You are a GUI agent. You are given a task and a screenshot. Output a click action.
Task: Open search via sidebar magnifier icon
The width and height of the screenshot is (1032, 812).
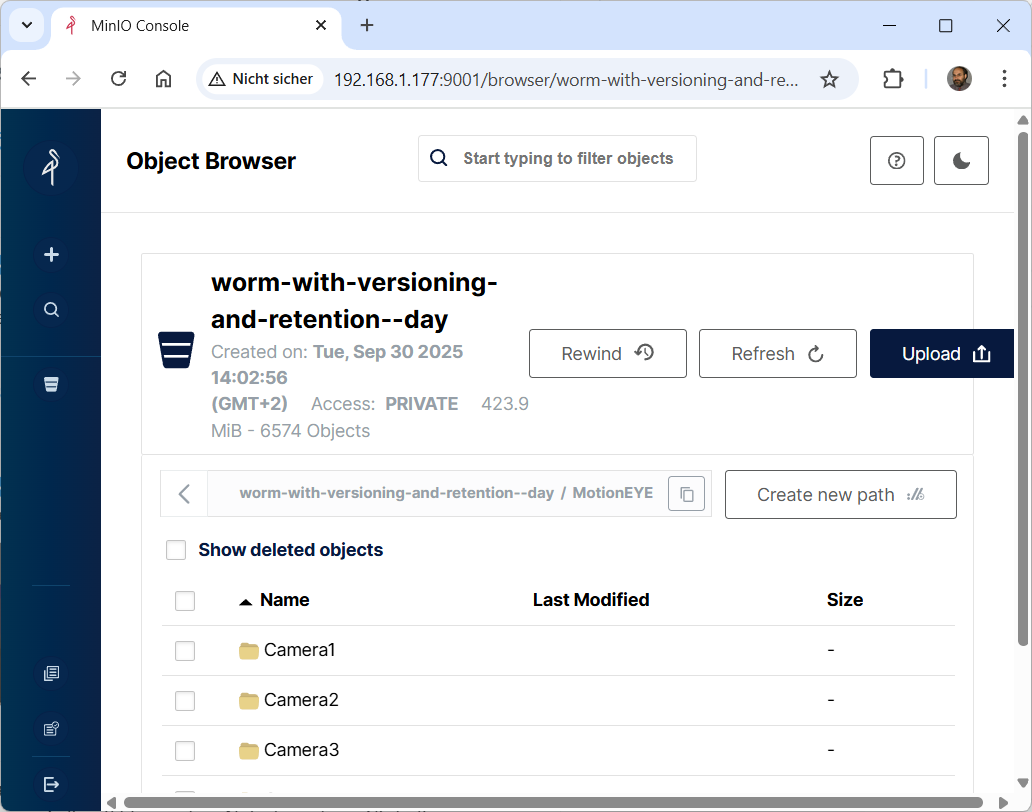[51, 310]
